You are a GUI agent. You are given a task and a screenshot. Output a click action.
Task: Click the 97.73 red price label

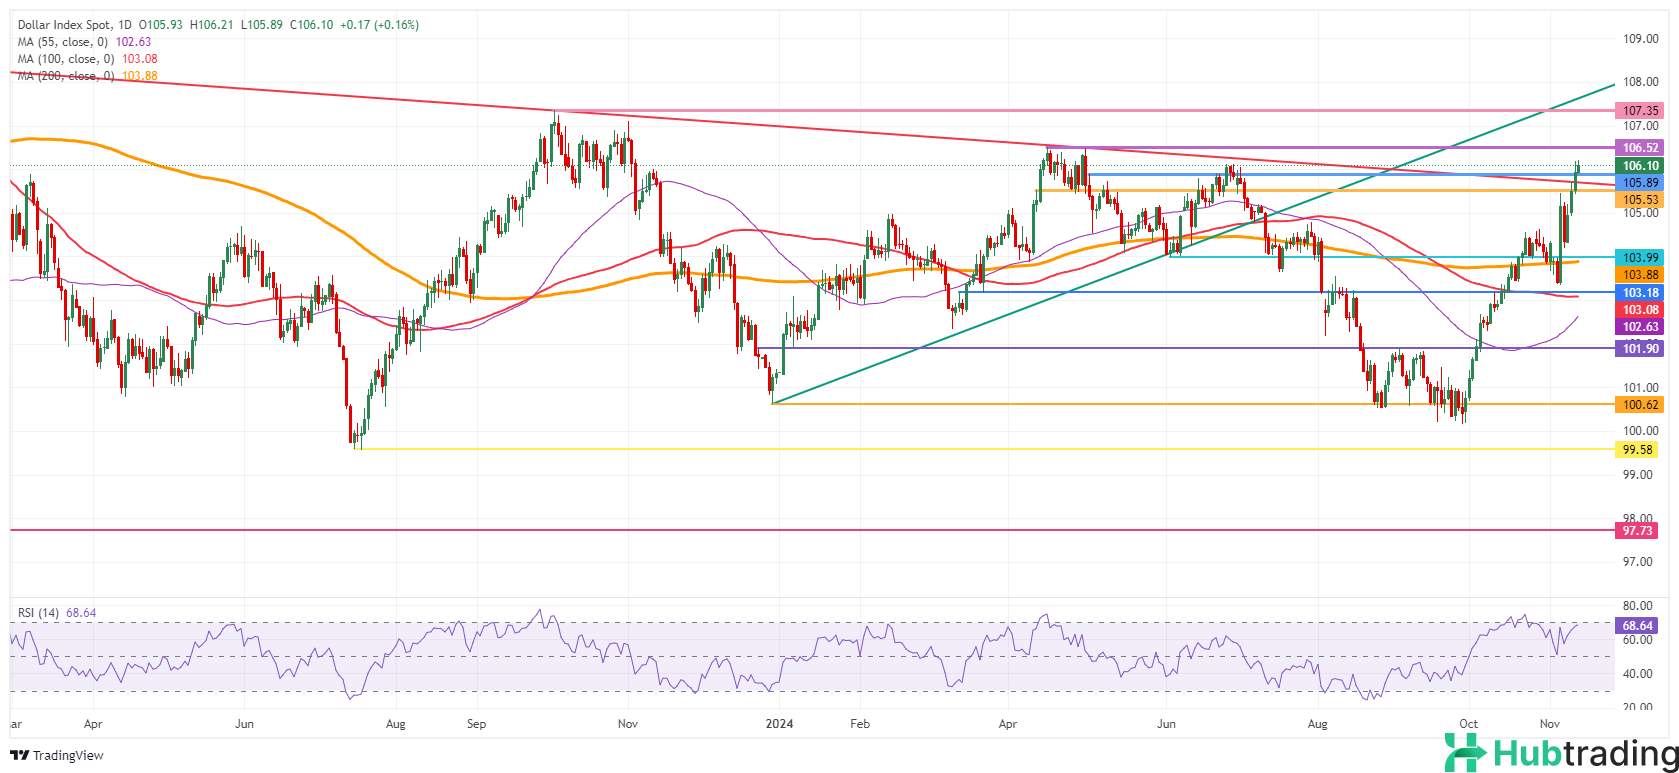[x=1641, y=531]
